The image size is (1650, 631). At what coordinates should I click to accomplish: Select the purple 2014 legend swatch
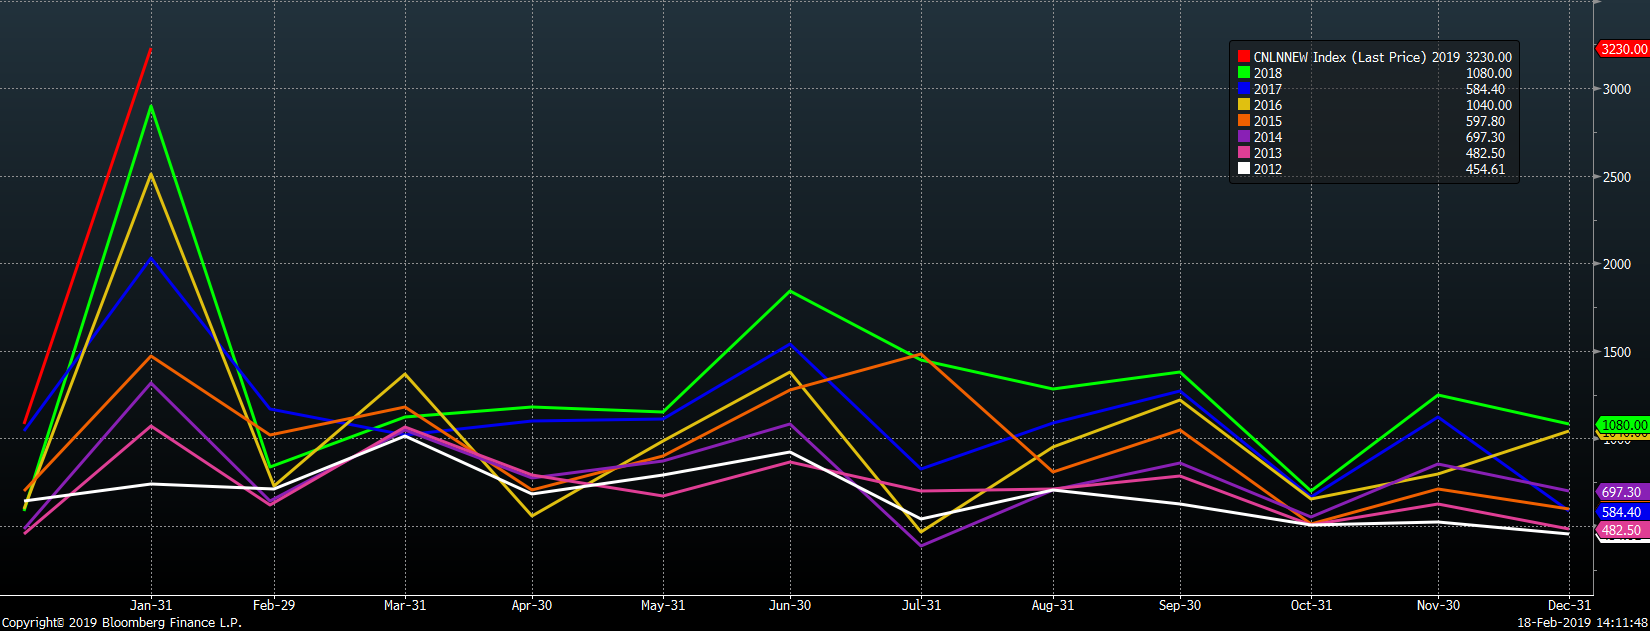pos(1244,137)
